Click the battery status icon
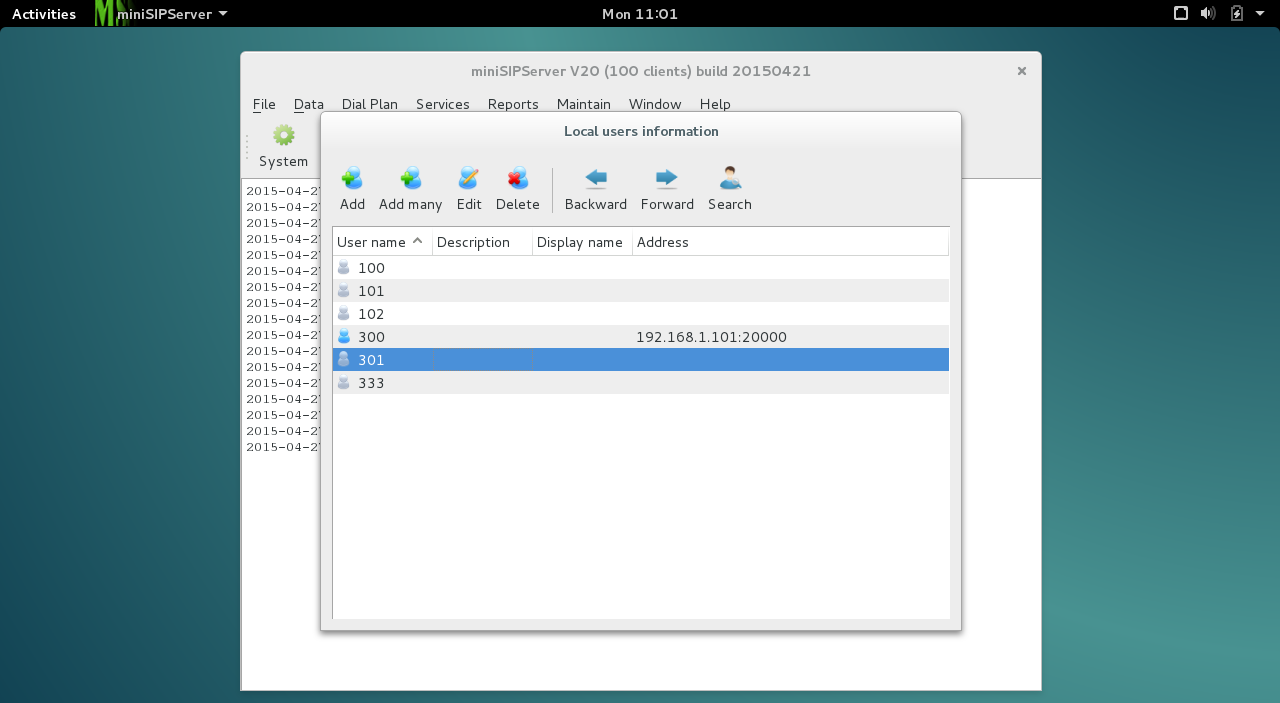The width and height of the screenshot is (1280, 703). [1237, 14]
